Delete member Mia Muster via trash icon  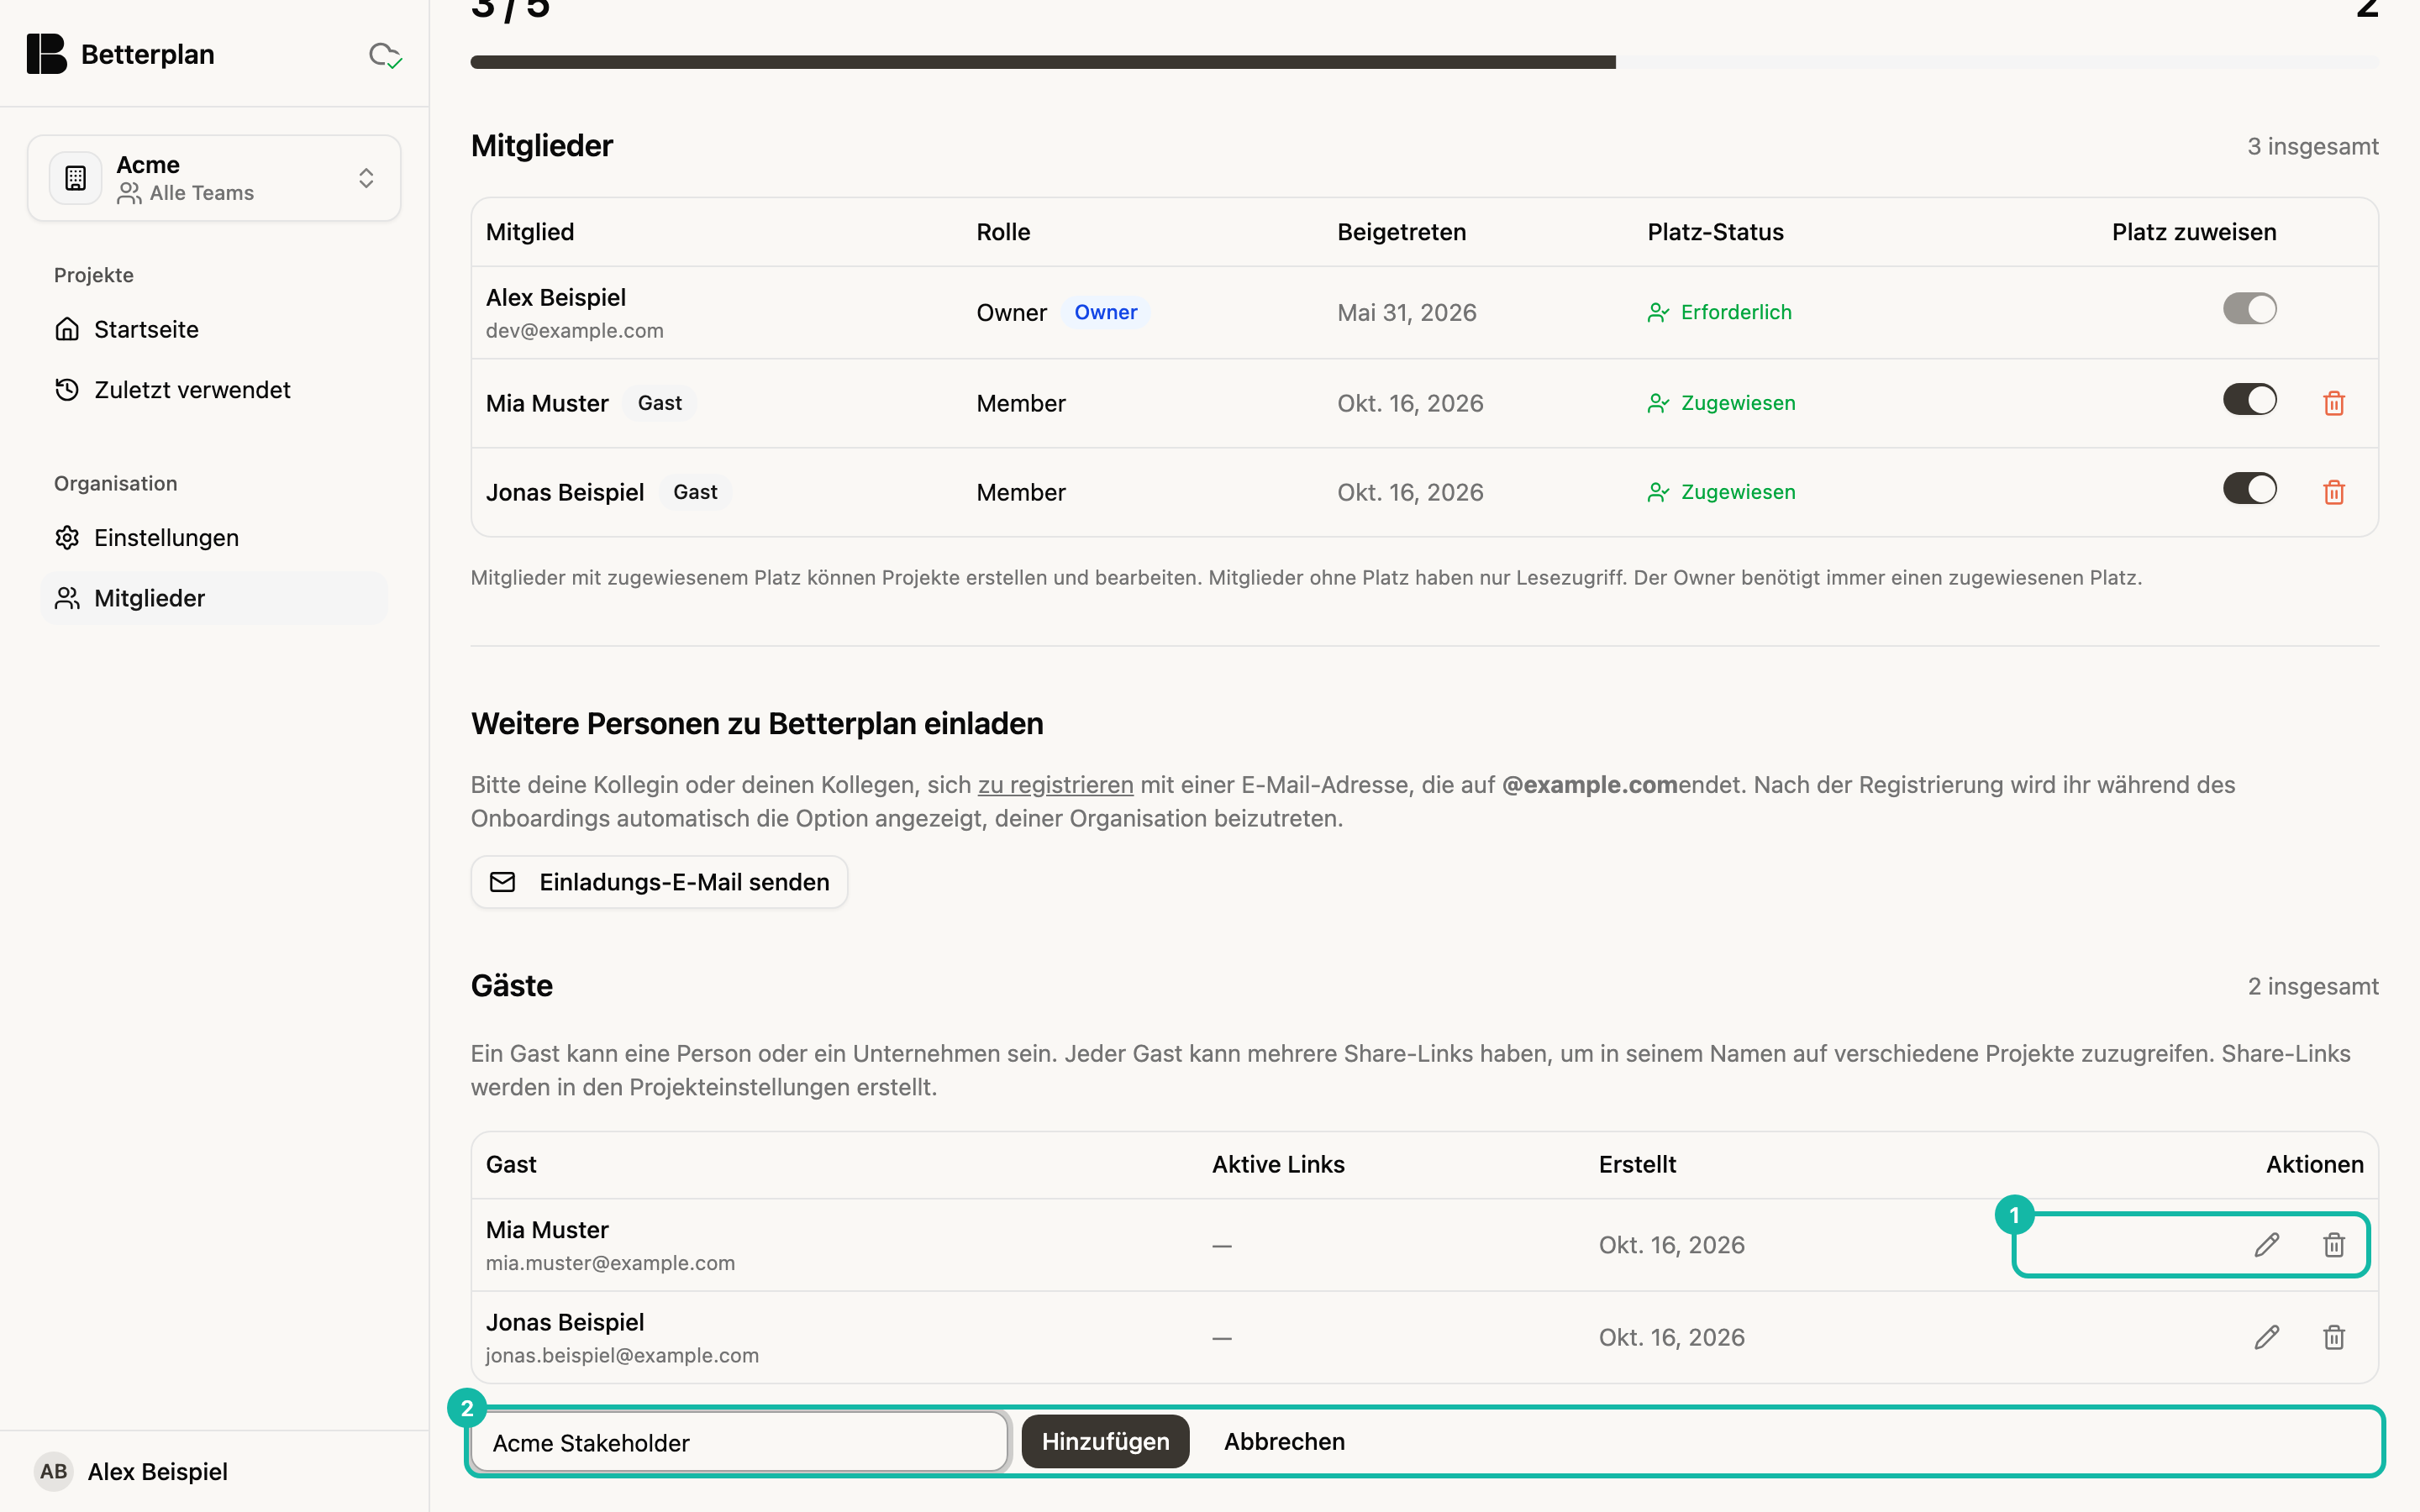pyautogui.click(x=2334, y=403)
